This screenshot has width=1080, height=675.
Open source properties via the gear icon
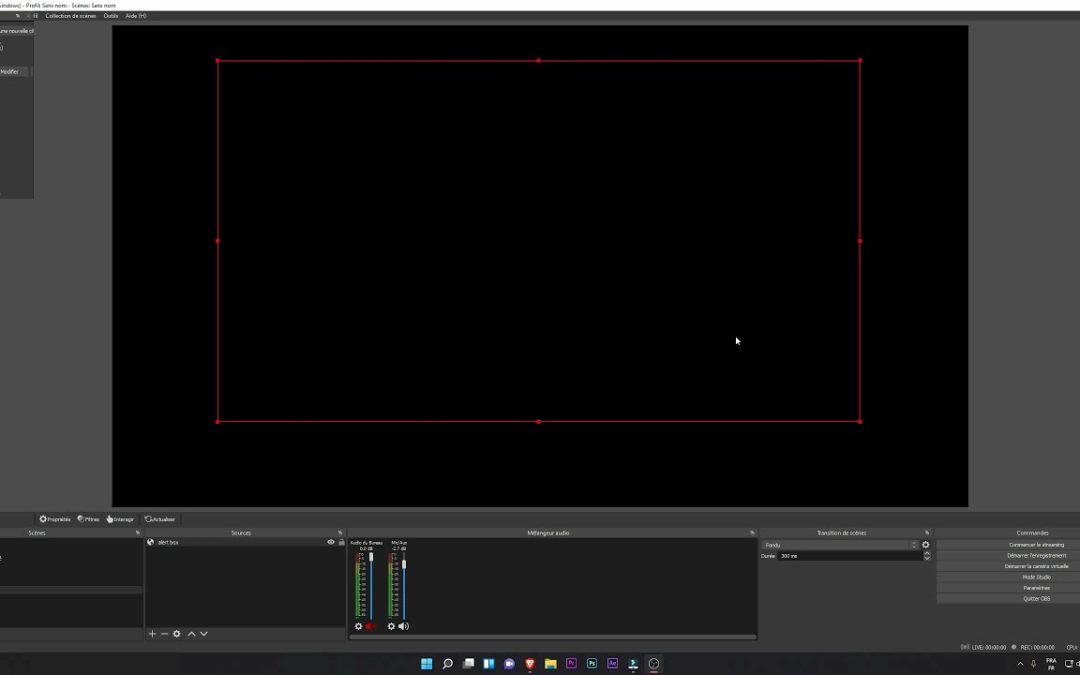tap(177, 634)
